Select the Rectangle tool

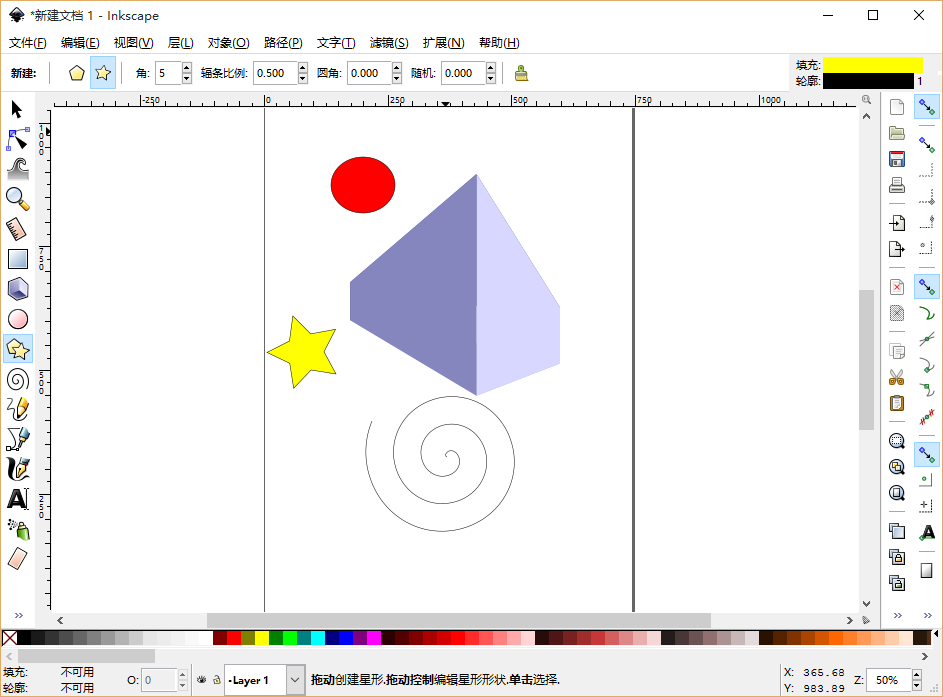[x=17, y=259]
